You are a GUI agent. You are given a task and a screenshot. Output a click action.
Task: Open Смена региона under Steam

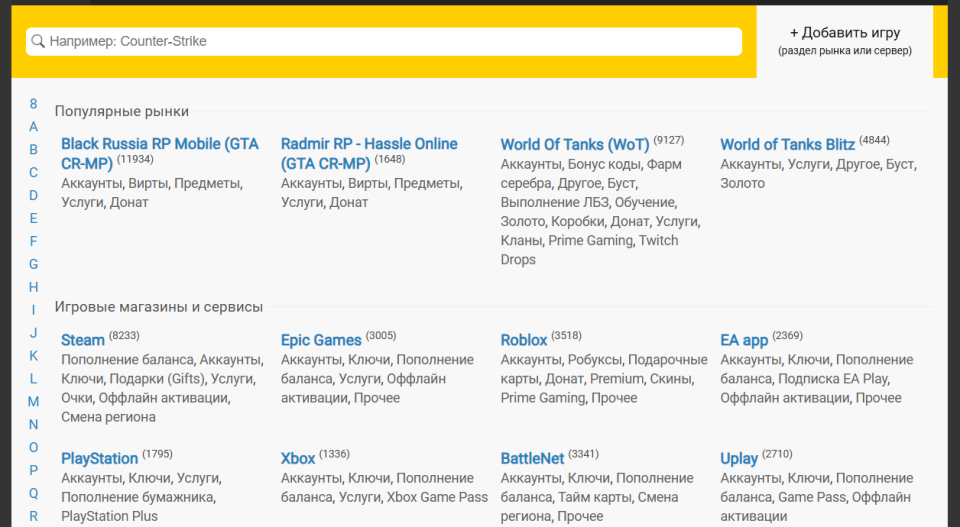[108, 417]
